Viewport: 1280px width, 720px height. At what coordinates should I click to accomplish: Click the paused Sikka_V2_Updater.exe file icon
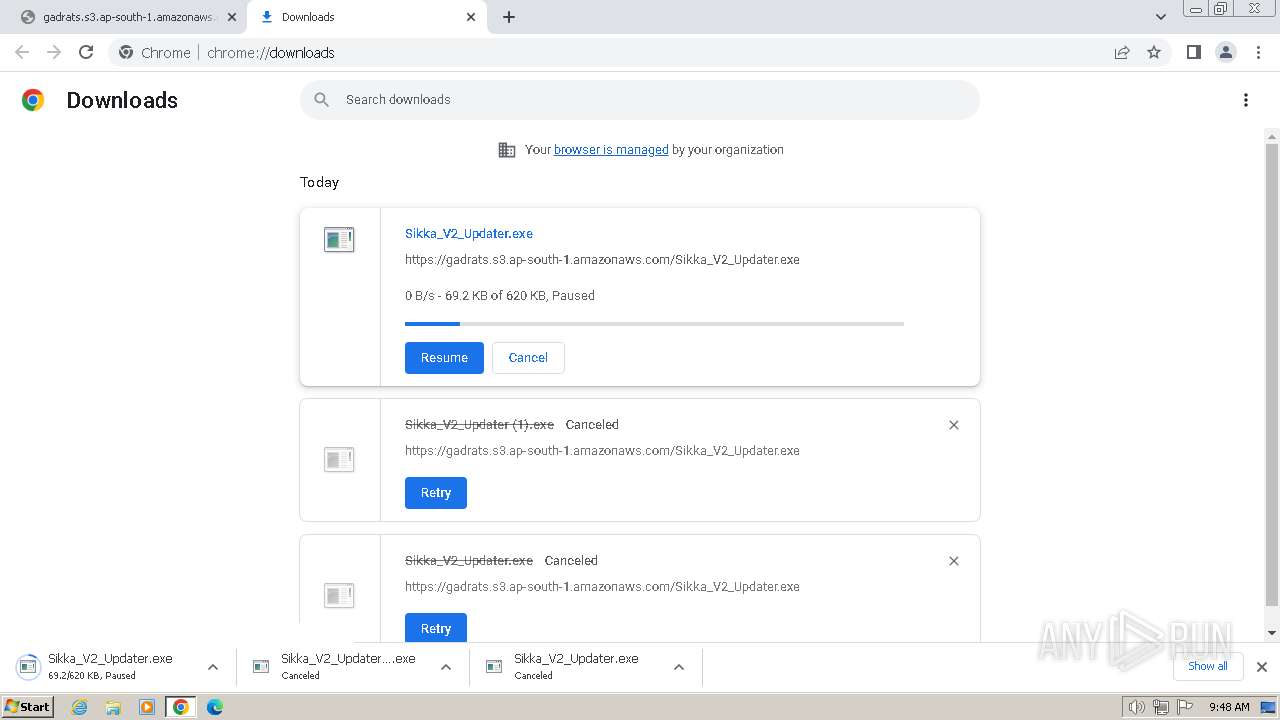point(339,240)
